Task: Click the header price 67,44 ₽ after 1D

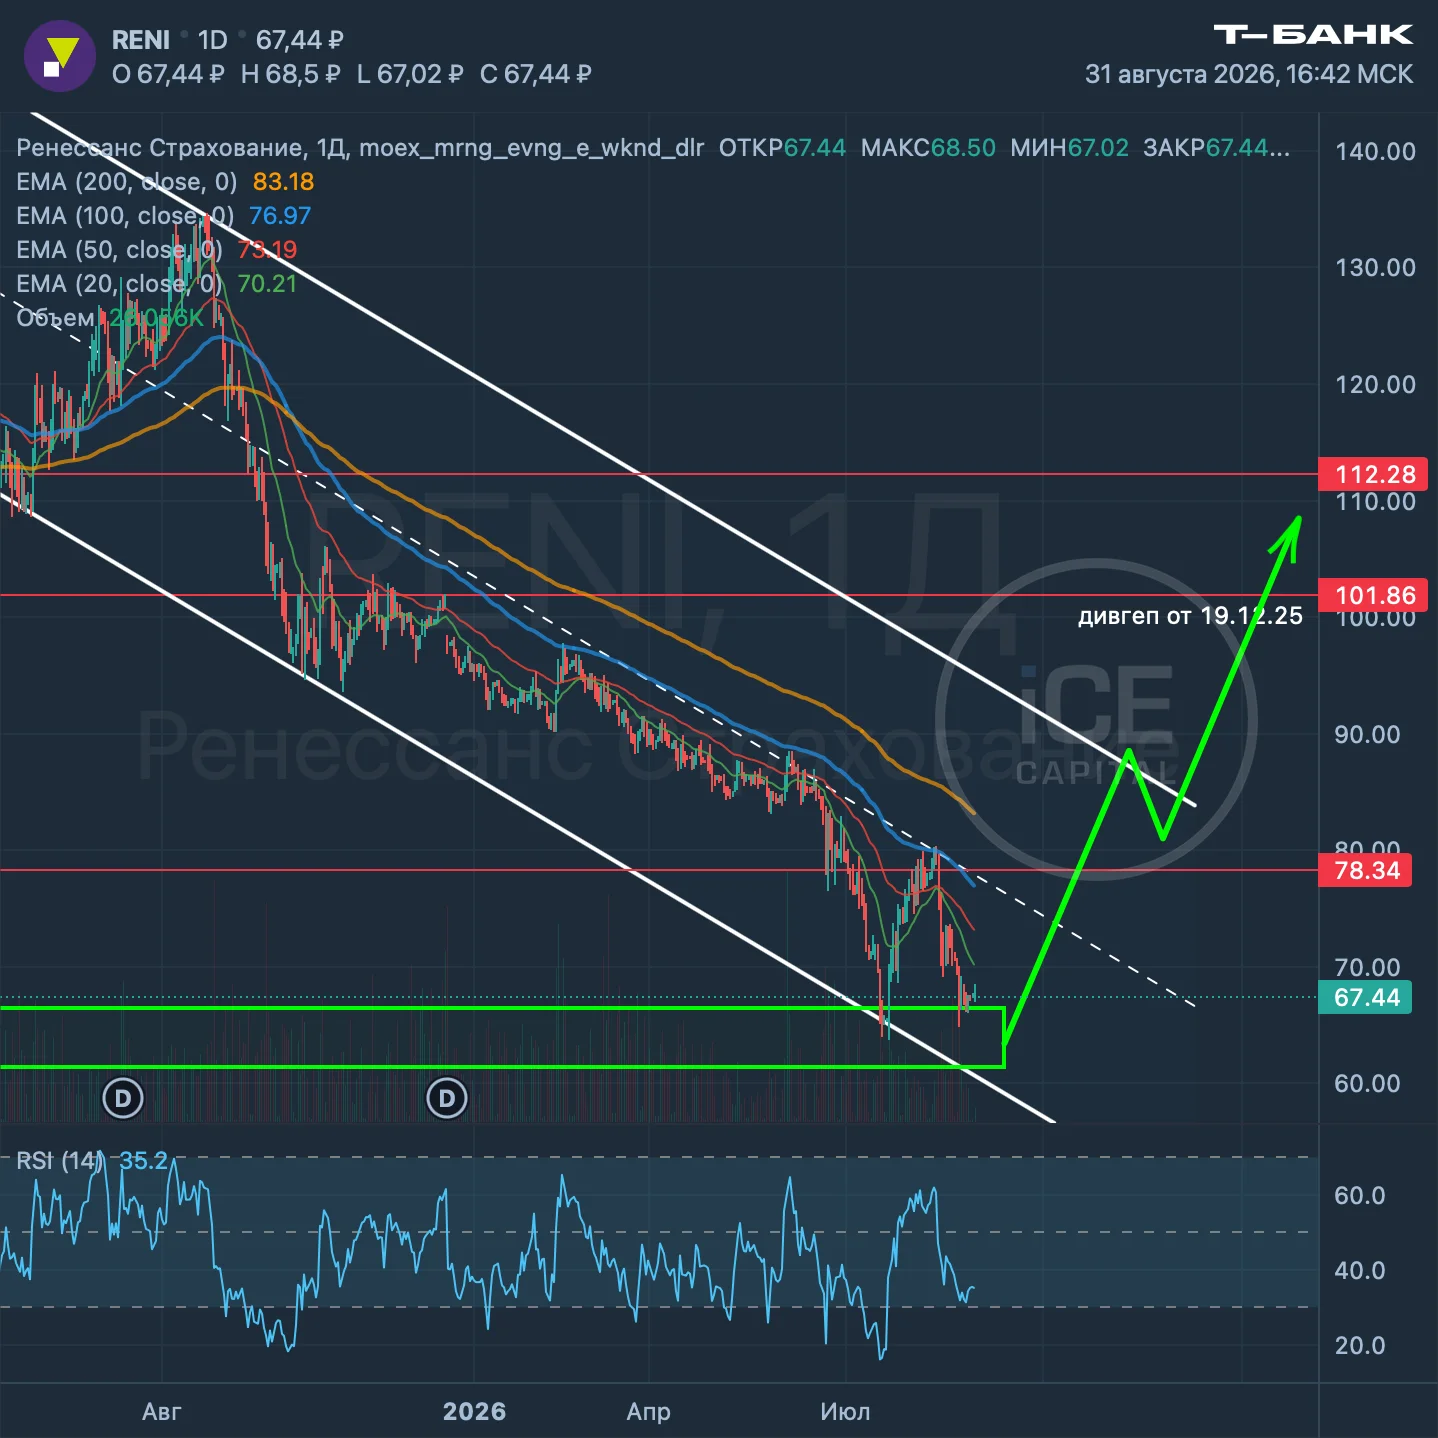Action: coord(300,40)
